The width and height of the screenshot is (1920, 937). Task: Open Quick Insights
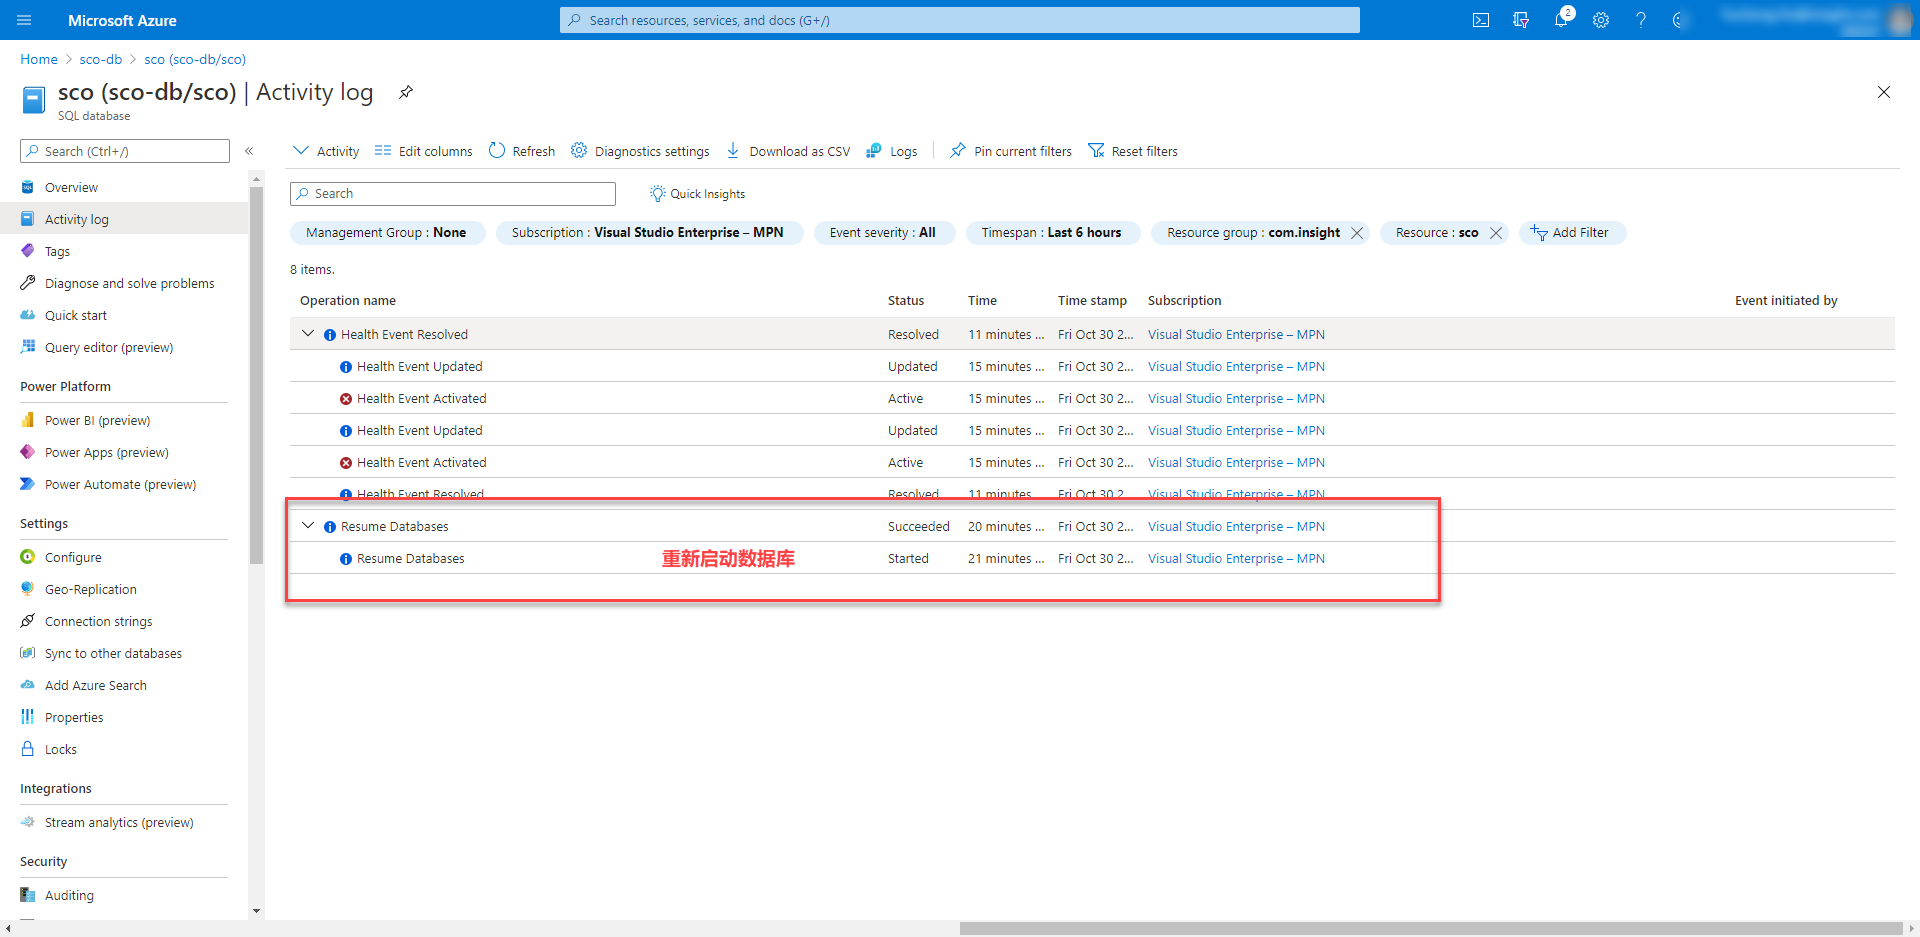tap(697, 194)
